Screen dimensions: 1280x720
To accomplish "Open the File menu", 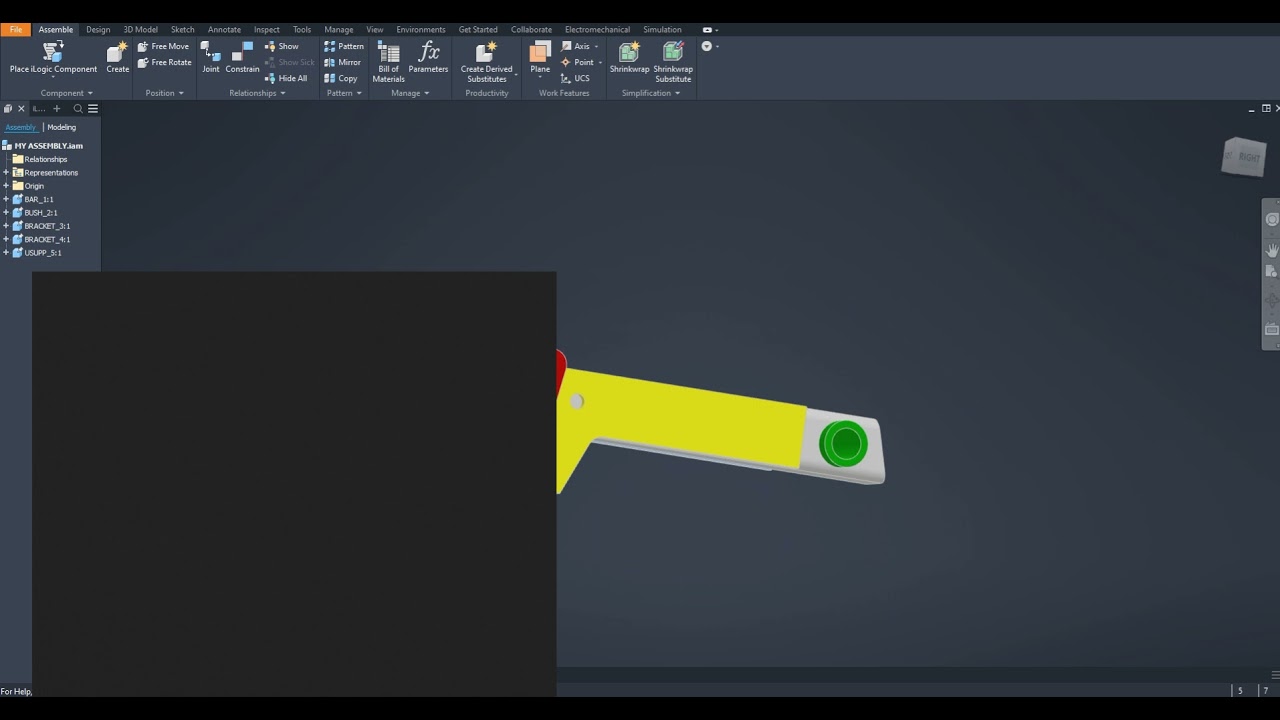I will coord(15,30).
